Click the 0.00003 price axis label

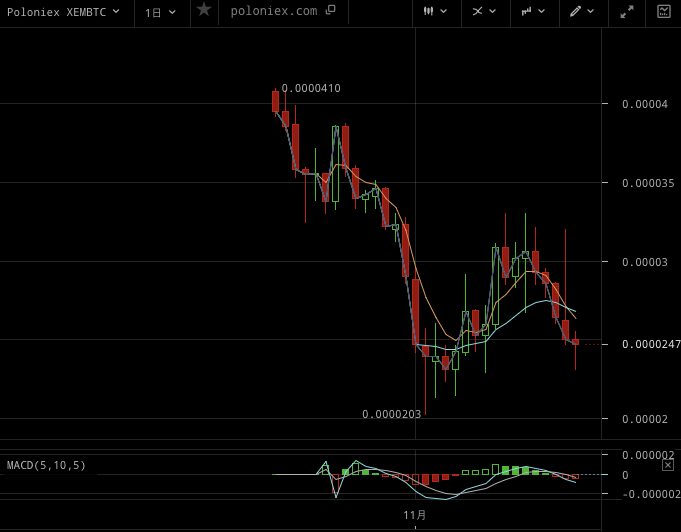point(645,262)
